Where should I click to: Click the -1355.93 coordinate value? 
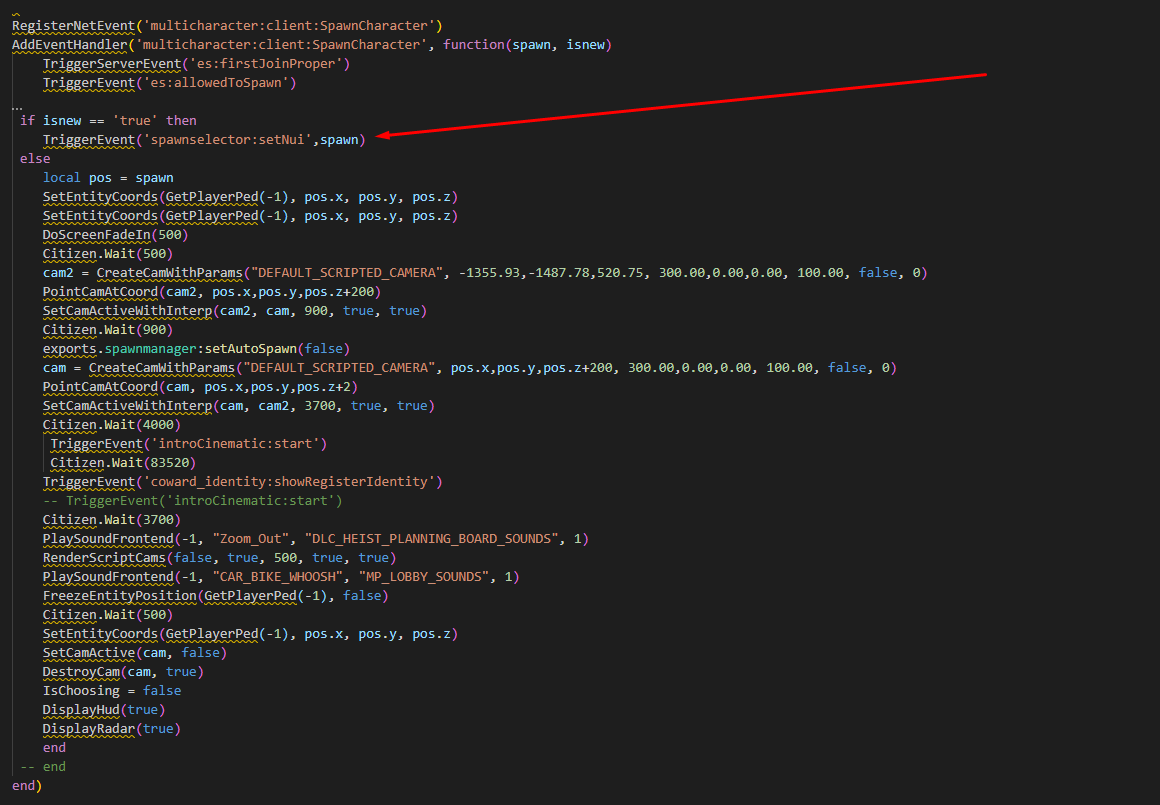pos(490,272)
